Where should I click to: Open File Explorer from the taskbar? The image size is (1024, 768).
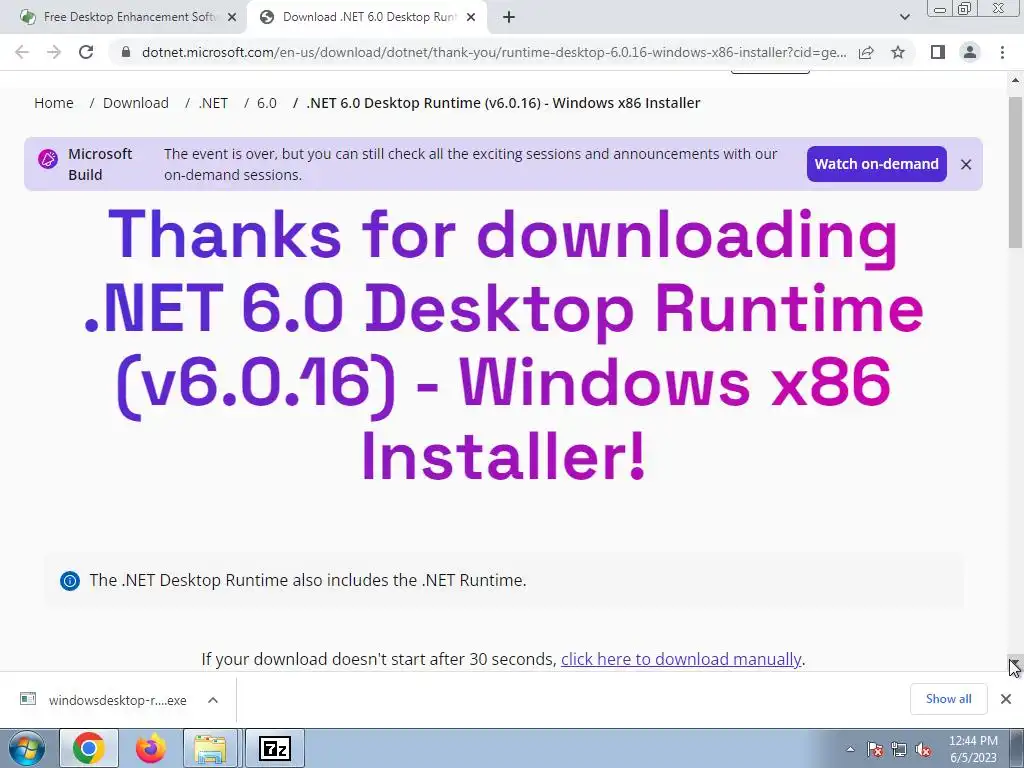[x=210, y=748]
